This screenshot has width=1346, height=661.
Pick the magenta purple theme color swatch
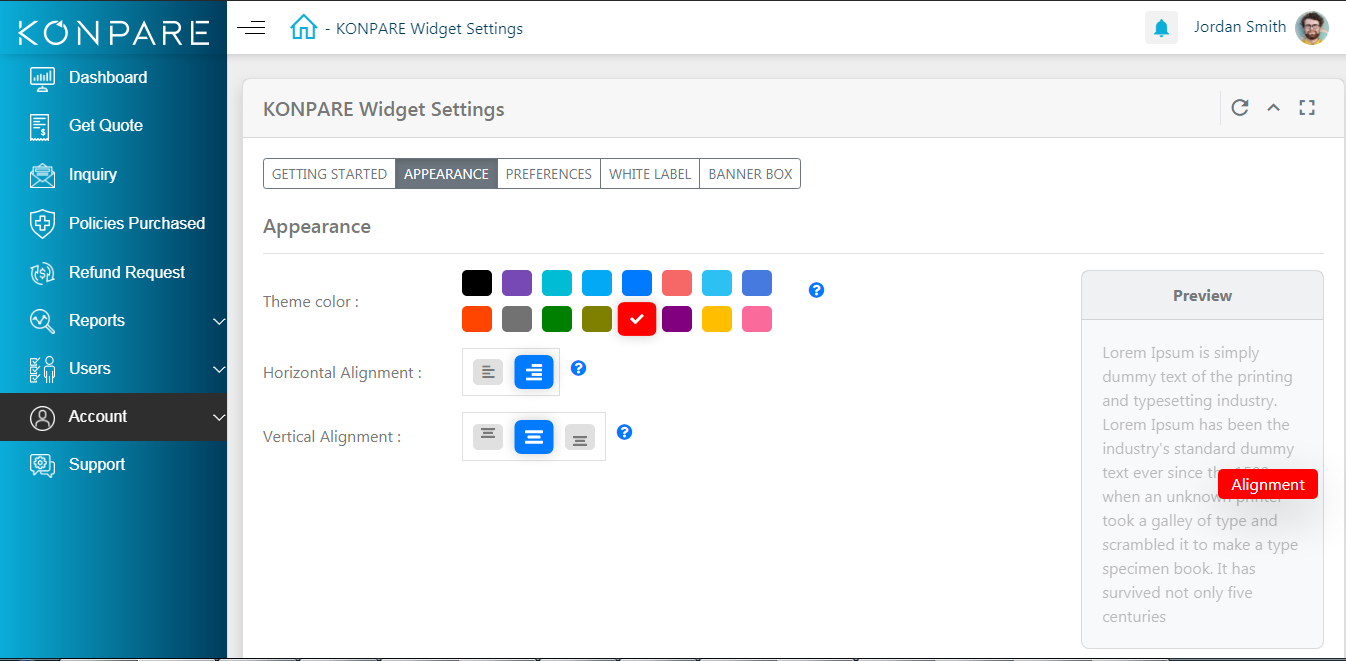pyautogui.click(x=677, y=319)
